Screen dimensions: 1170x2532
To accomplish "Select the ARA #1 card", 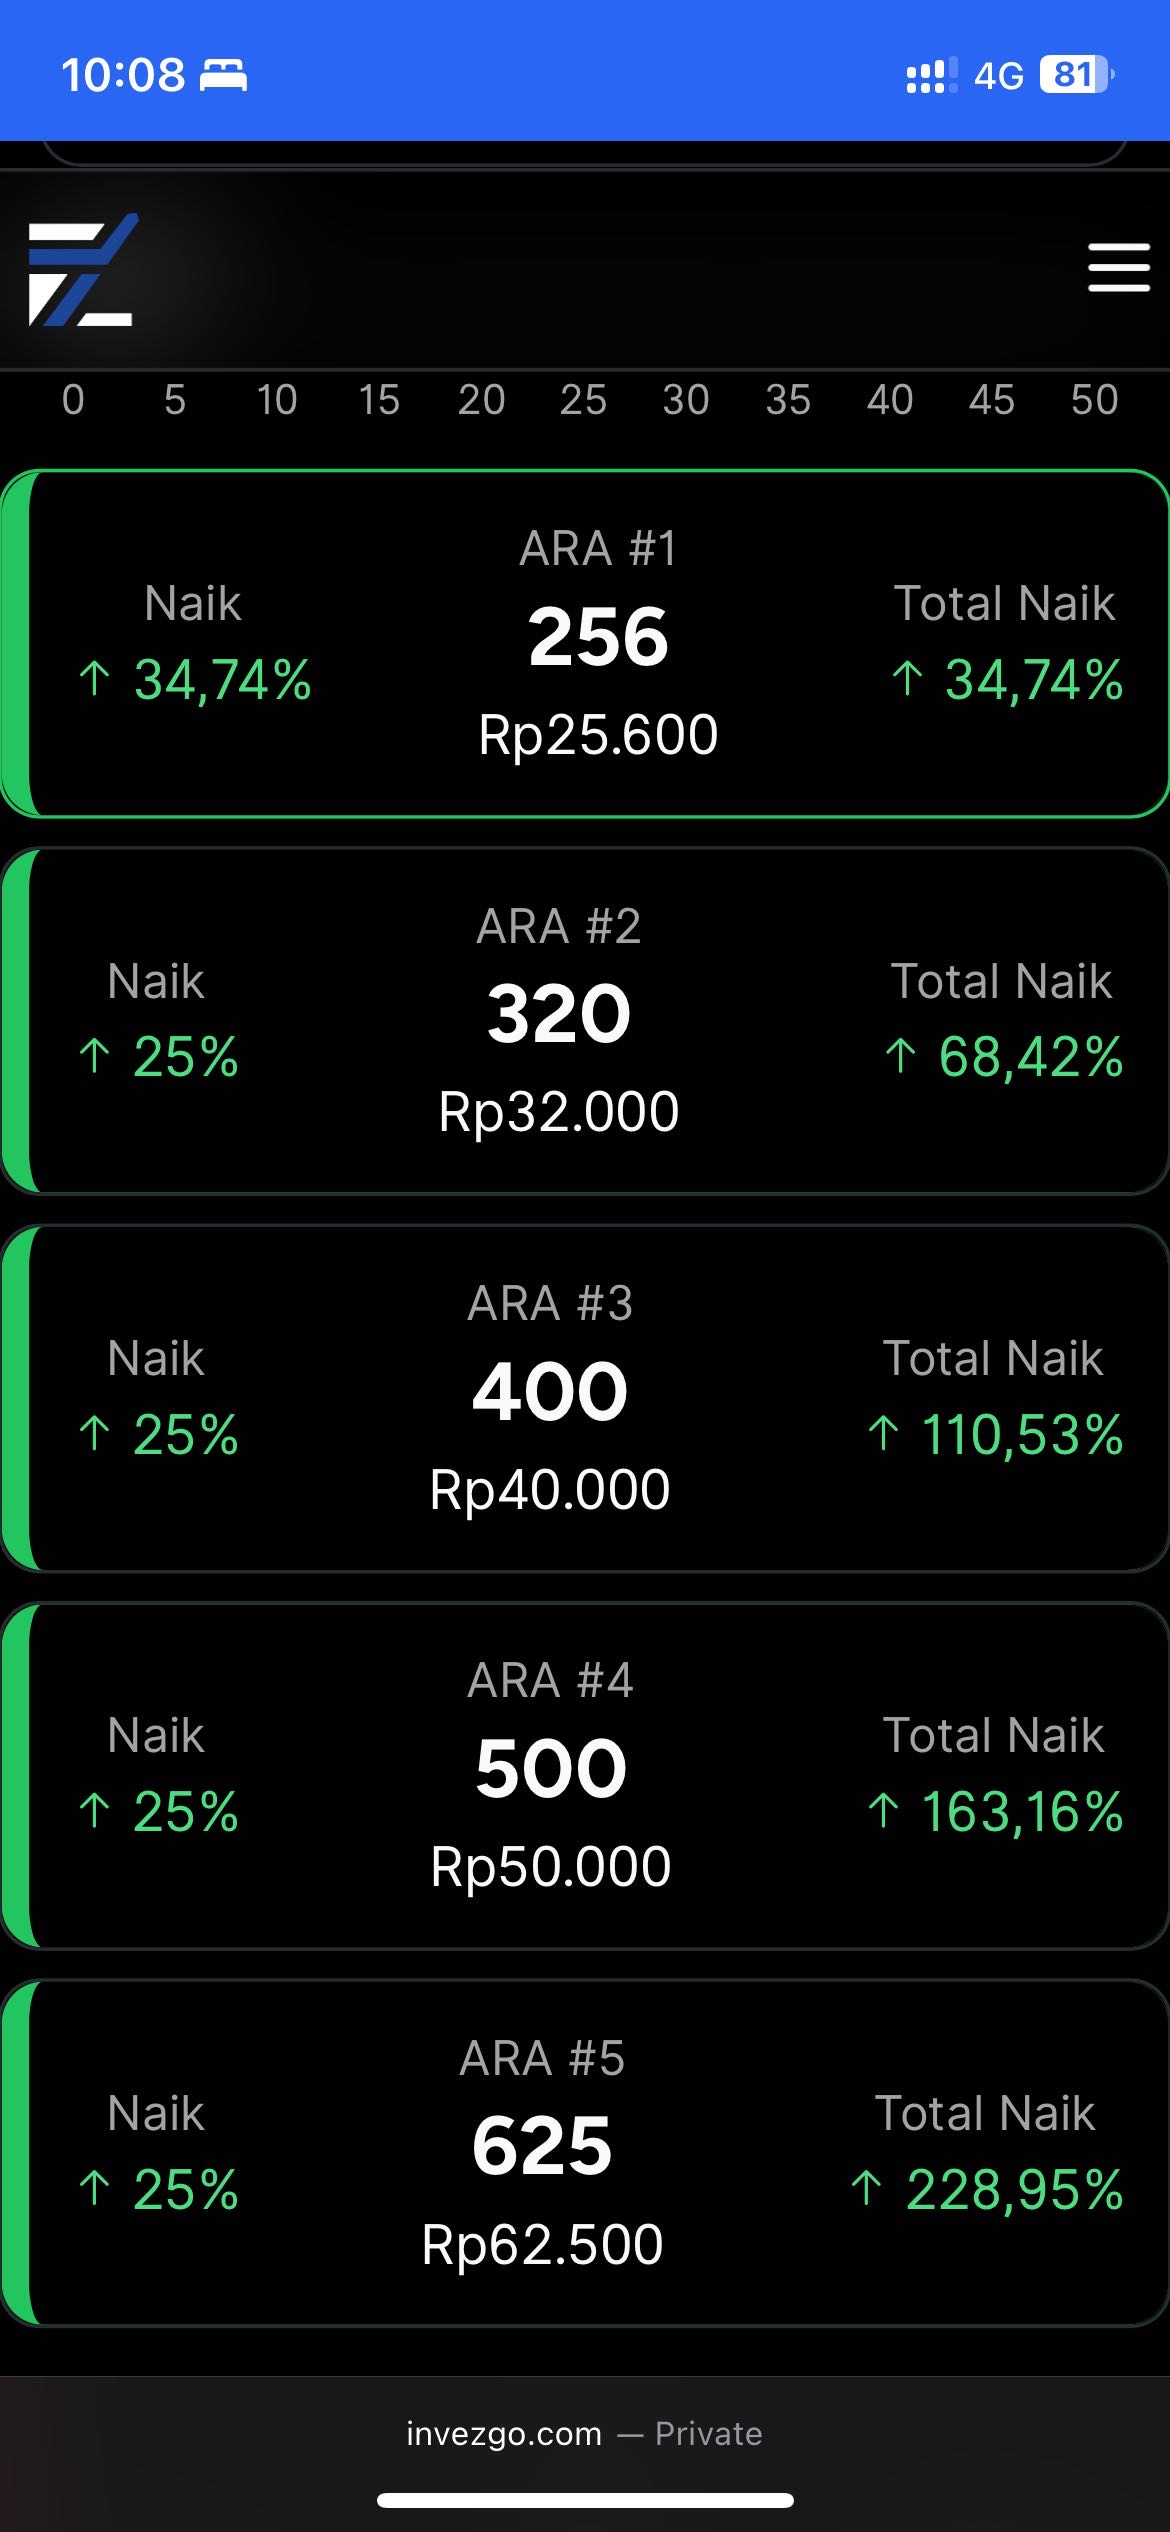I will pos(585,644).
